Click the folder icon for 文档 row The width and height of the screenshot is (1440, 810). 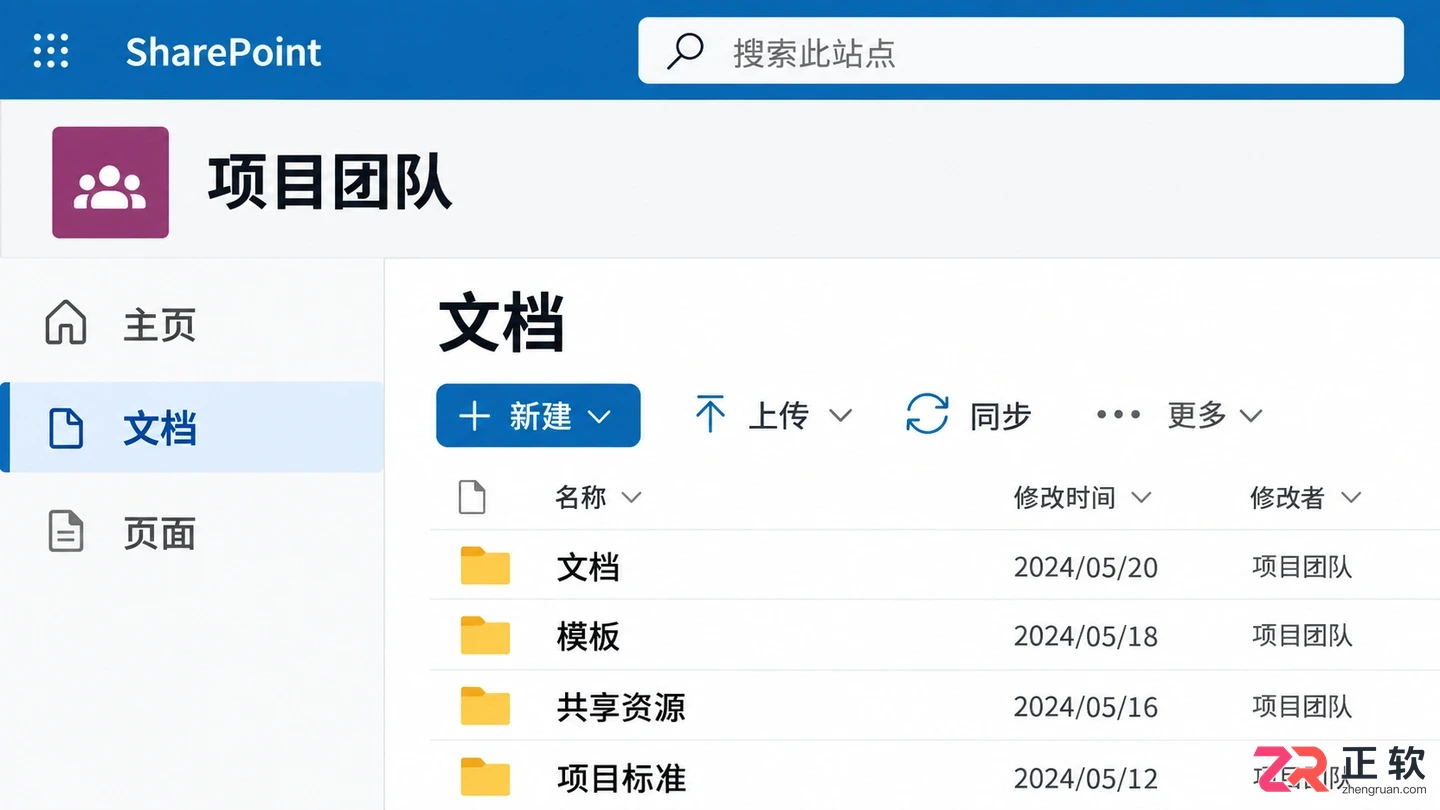(x=485, y=566)
